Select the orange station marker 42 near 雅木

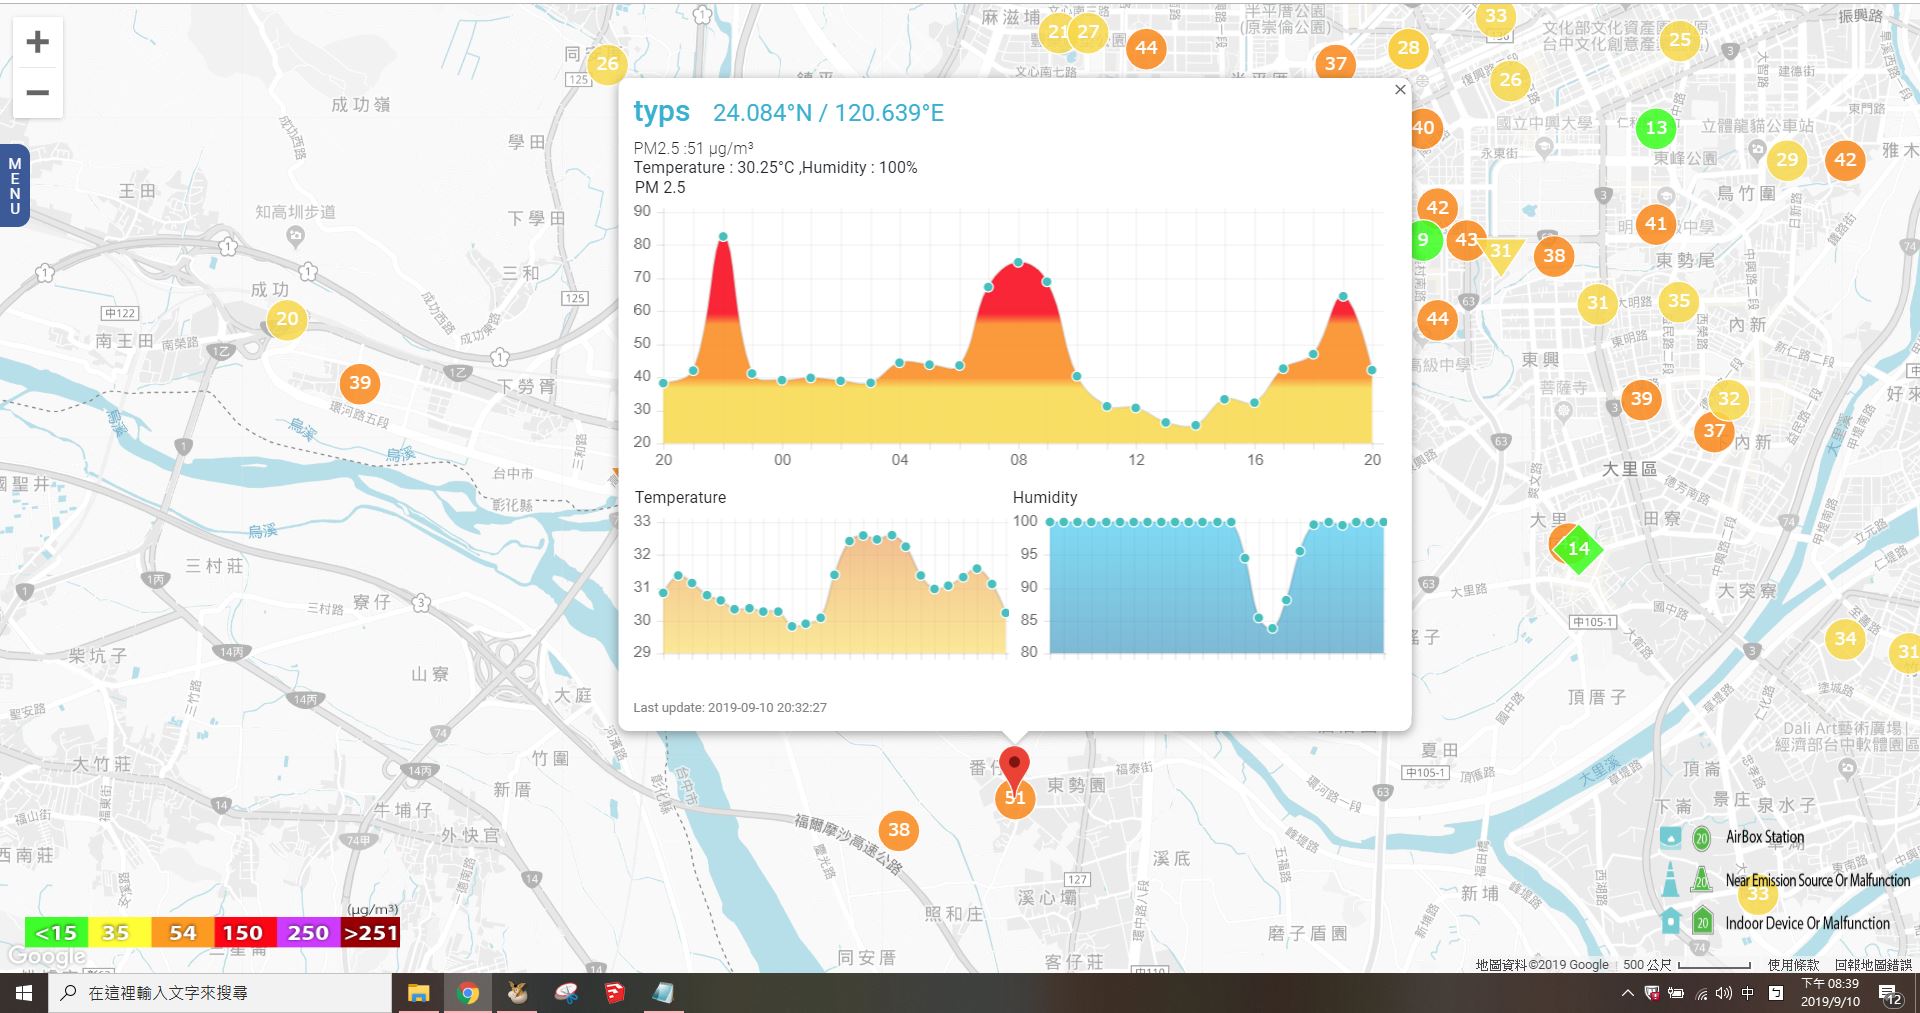pos(1845,159)
